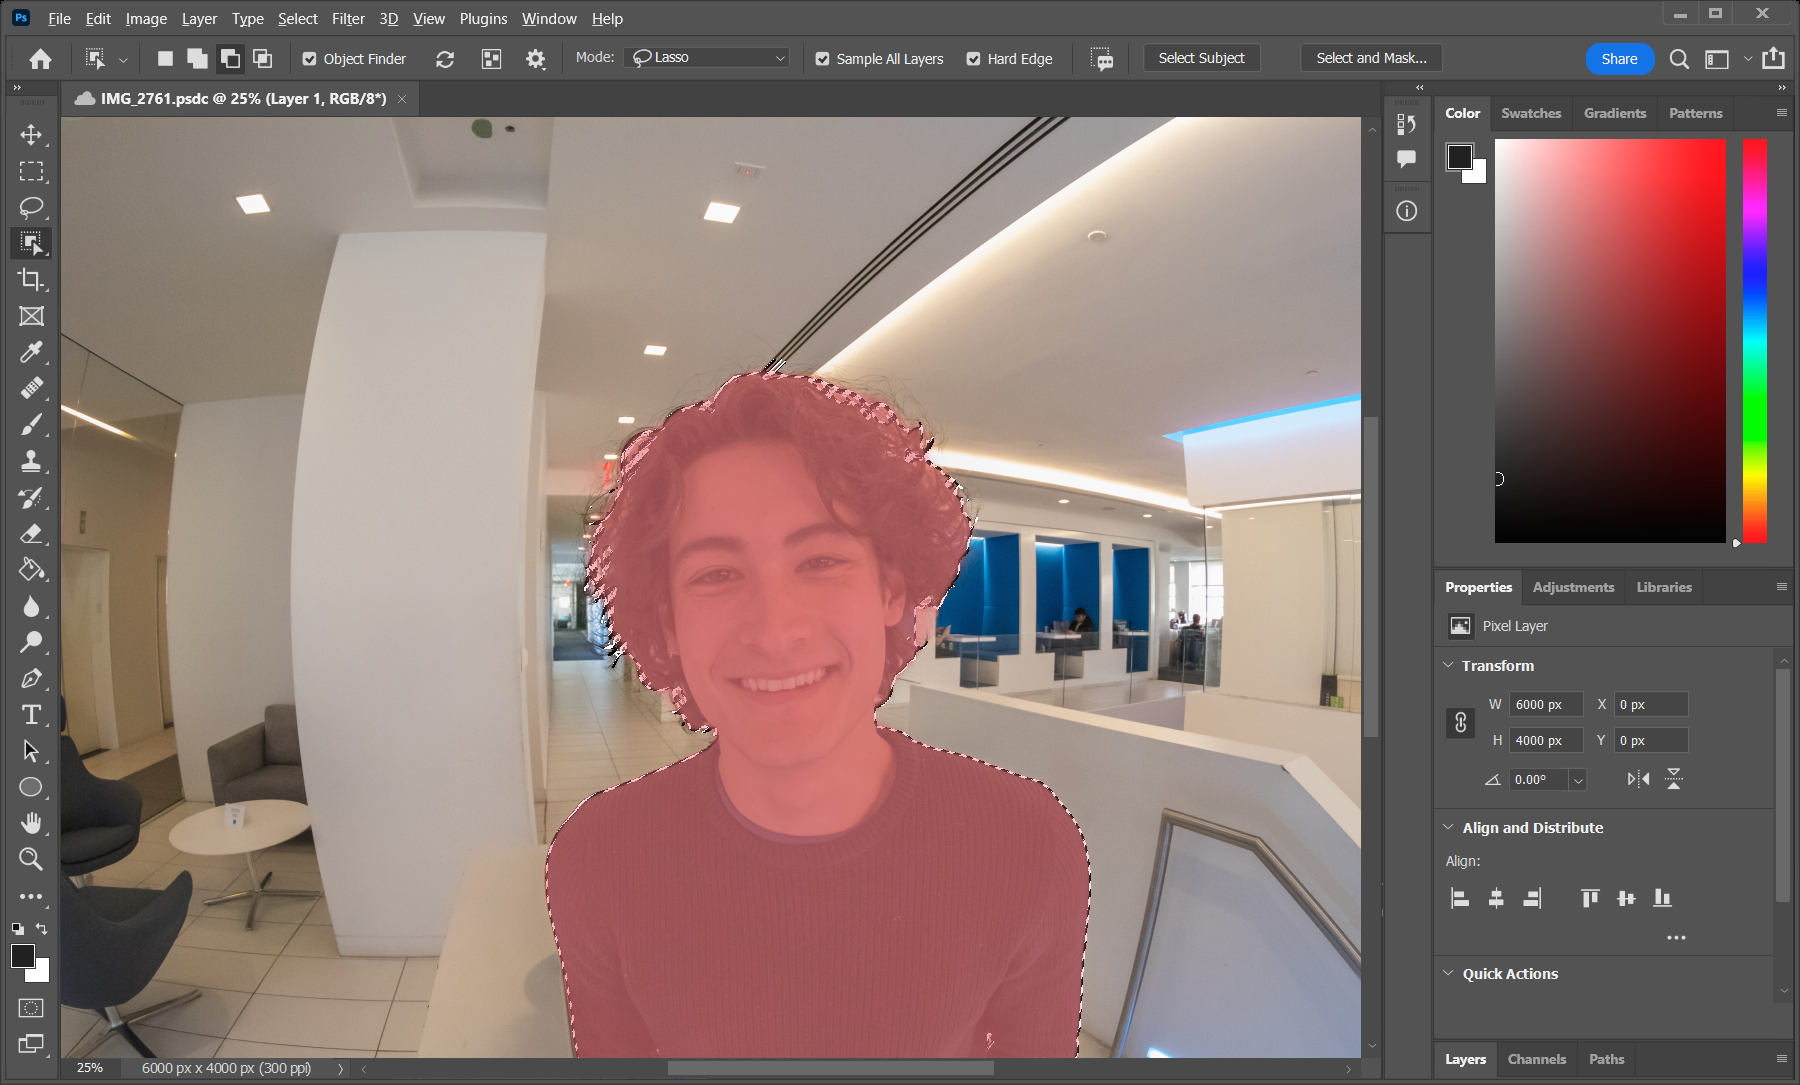
Task: Collapse the Transform section
Action: [x=1449, y=664]
